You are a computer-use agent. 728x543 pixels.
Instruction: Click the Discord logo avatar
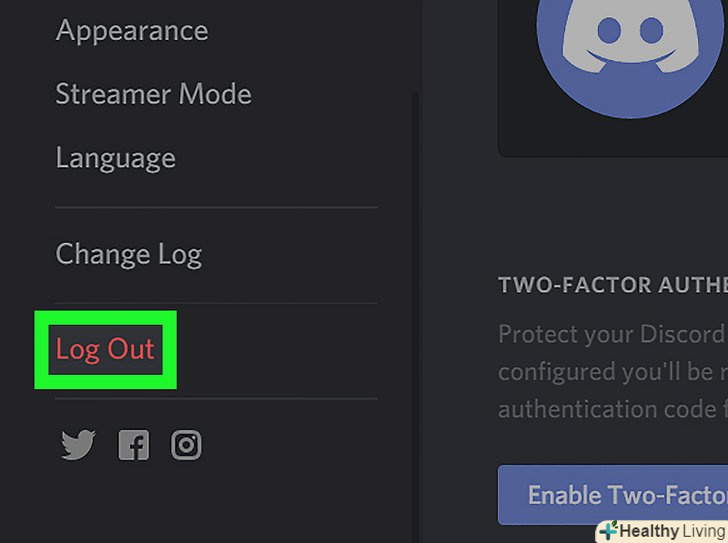pyautogui.click(x=629, y=40)
